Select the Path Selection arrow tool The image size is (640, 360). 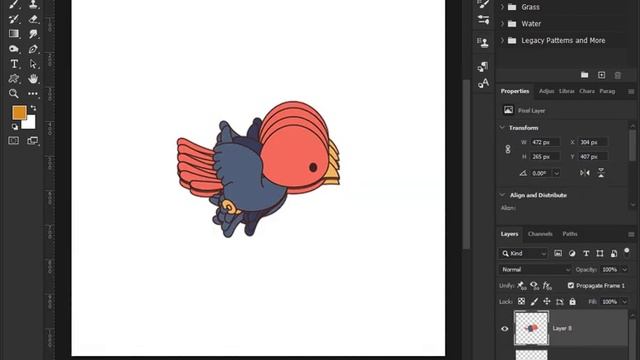click(x=33, y=64)
